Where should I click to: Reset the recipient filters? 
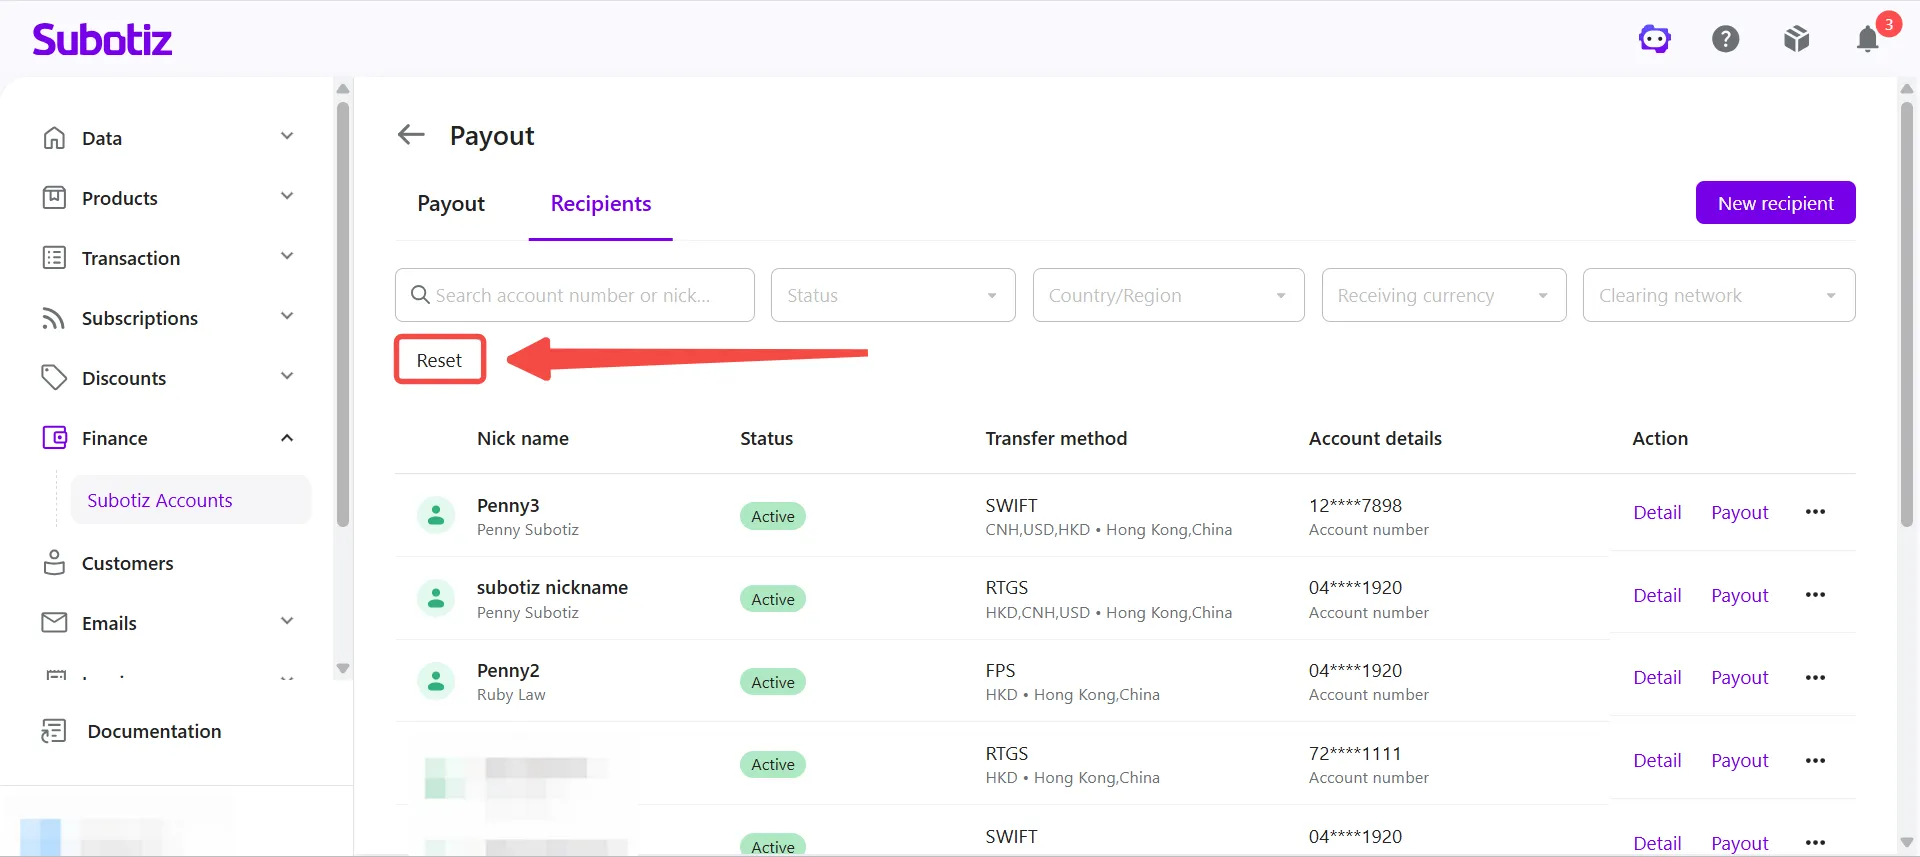(x=440, y=360)
